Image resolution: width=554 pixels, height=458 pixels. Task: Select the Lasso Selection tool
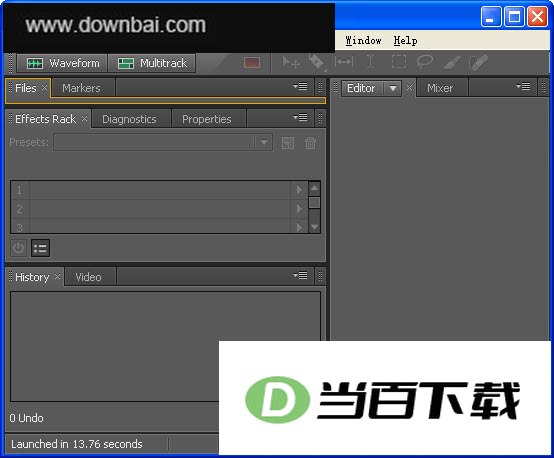pos(424,62)
